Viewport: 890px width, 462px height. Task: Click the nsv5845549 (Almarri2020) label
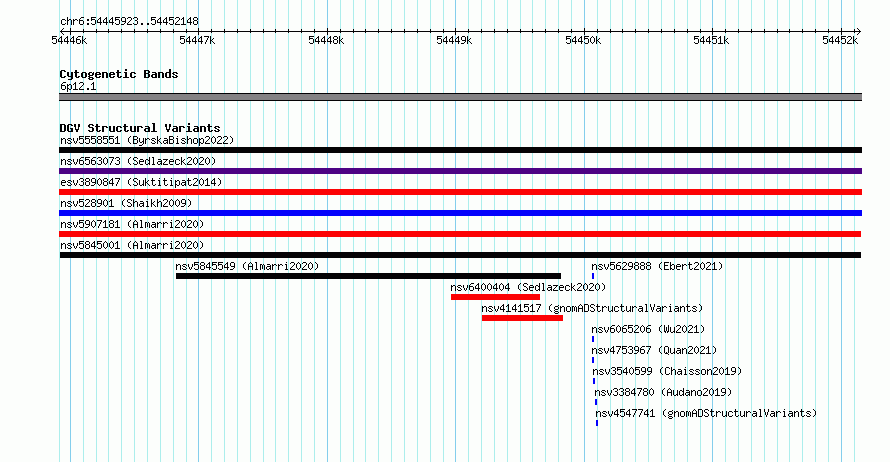pos(247,266)
